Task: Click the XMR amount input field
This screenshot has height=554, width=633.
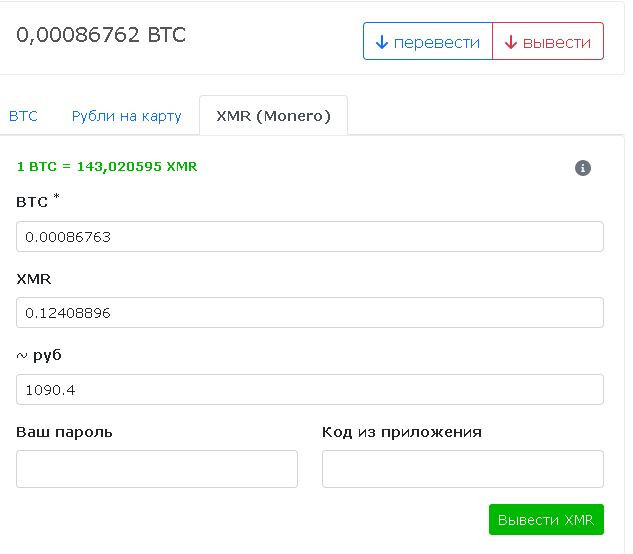Action: (310, 313)
